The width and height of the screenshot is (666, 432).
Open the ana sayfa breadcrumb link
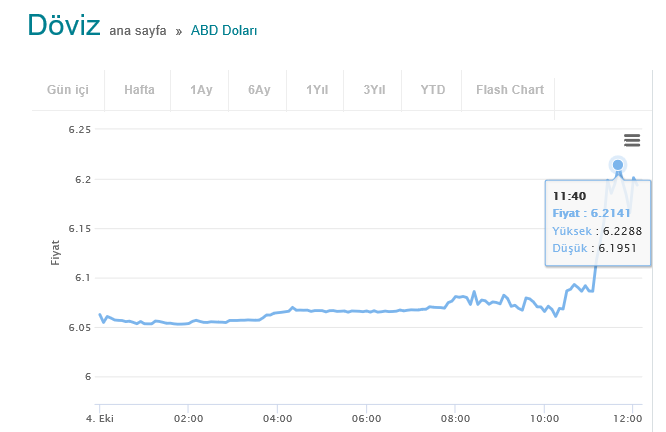click(x=138, y=31)
